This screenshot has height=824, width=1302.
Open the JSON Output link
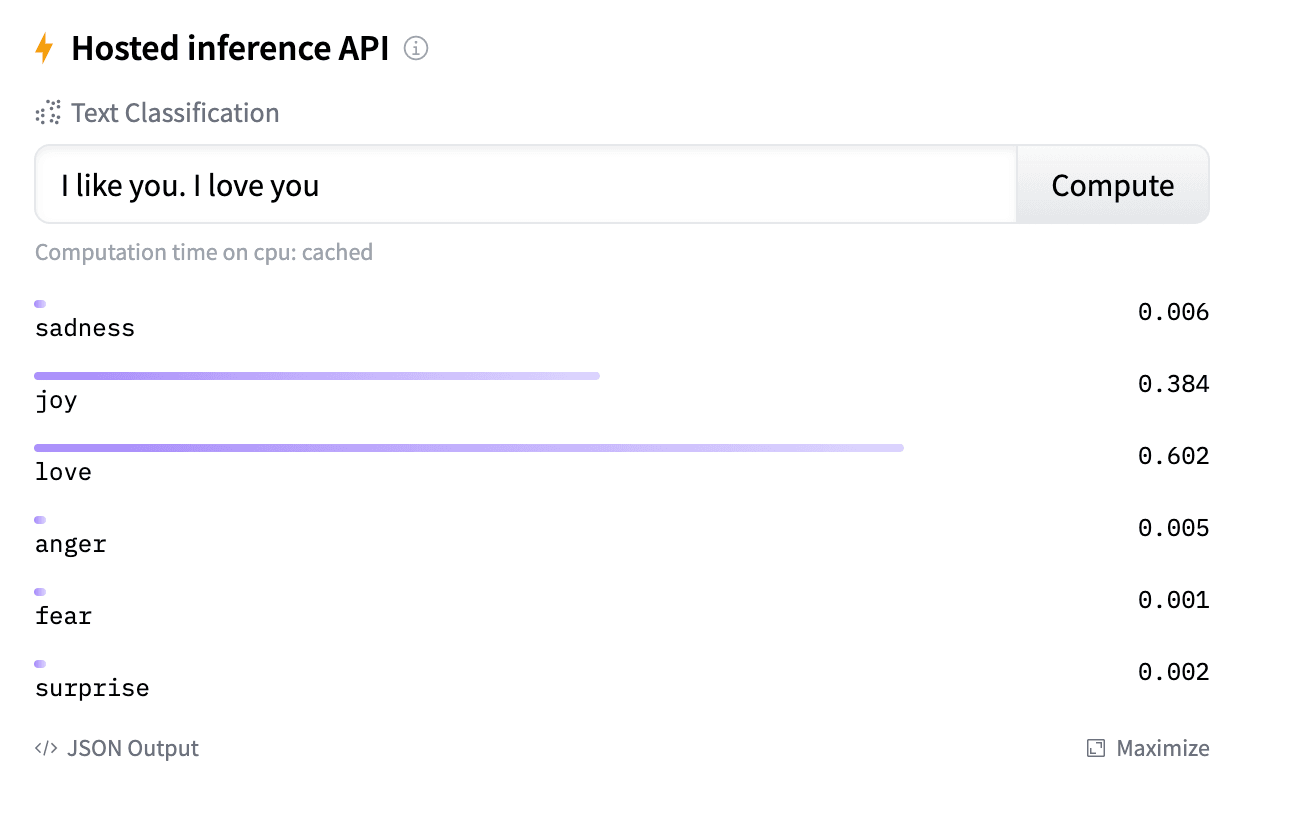point(117,748)
